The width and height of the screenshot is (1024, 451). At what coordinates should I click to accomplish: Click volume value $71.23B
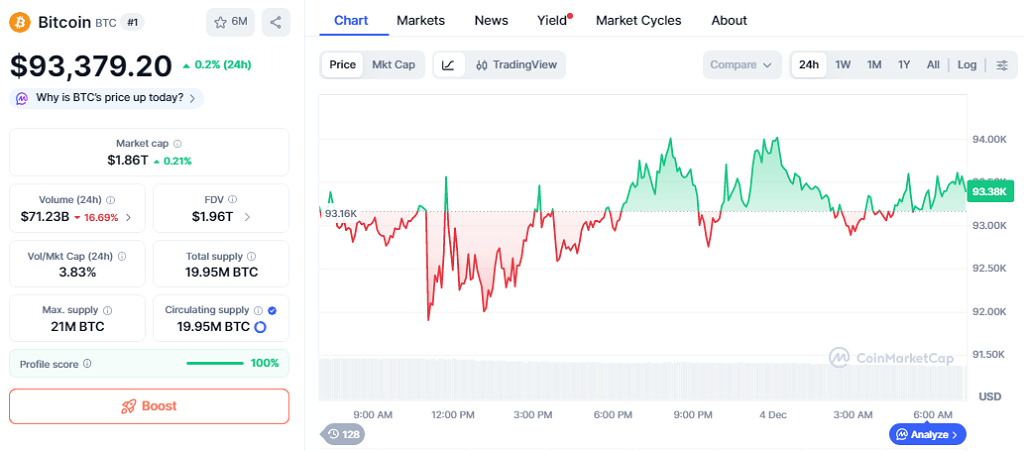(x=44, y=217)
